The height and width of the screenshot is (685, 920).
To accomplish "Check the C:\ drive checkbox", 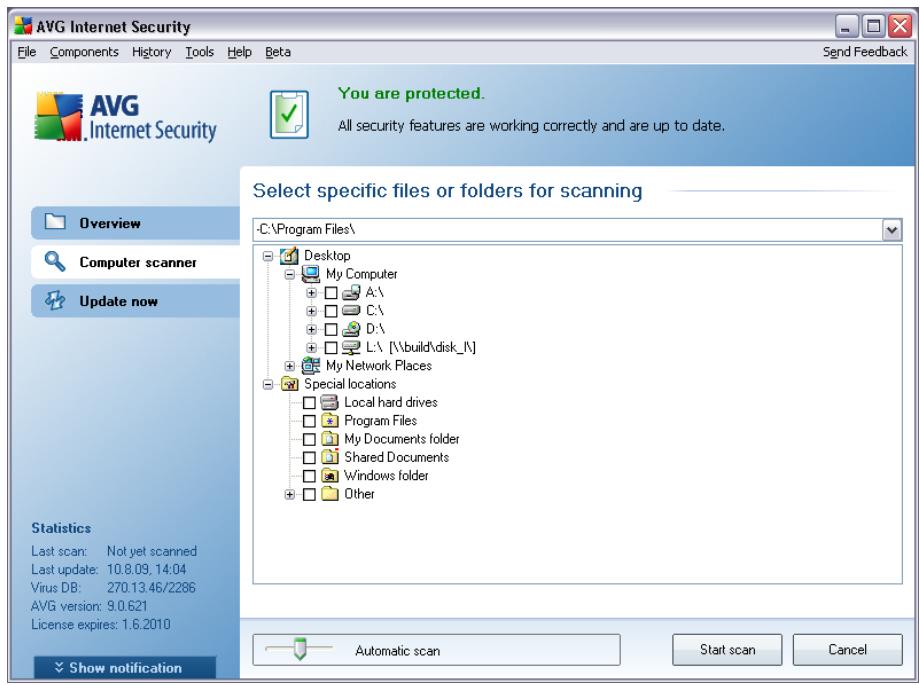I will pos(331,311).
